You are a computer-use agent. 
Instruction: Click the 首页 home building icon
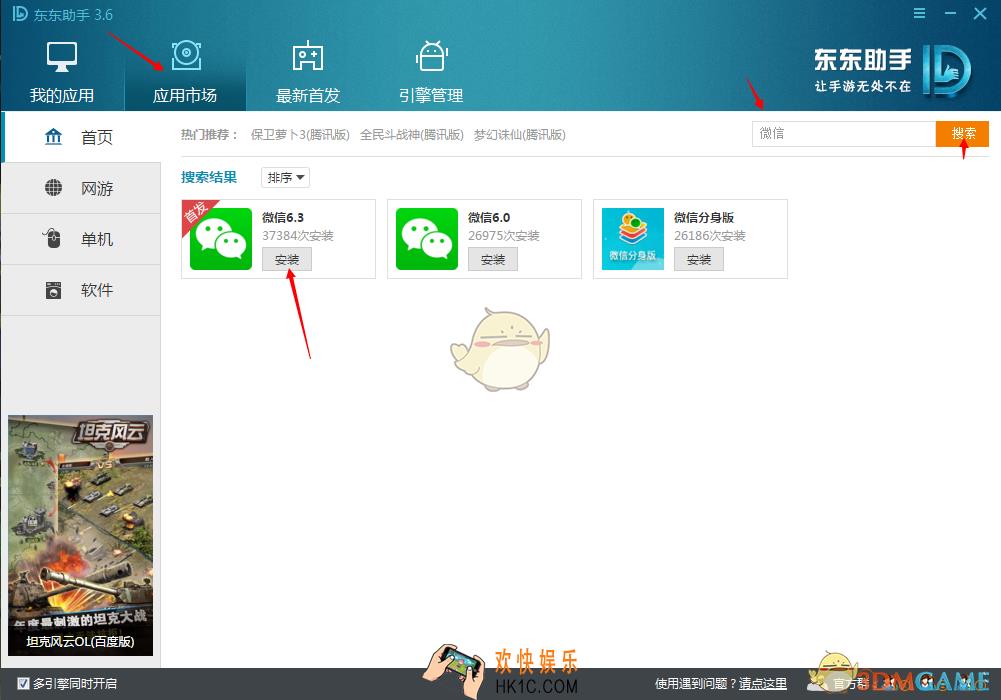coord(54,137)
